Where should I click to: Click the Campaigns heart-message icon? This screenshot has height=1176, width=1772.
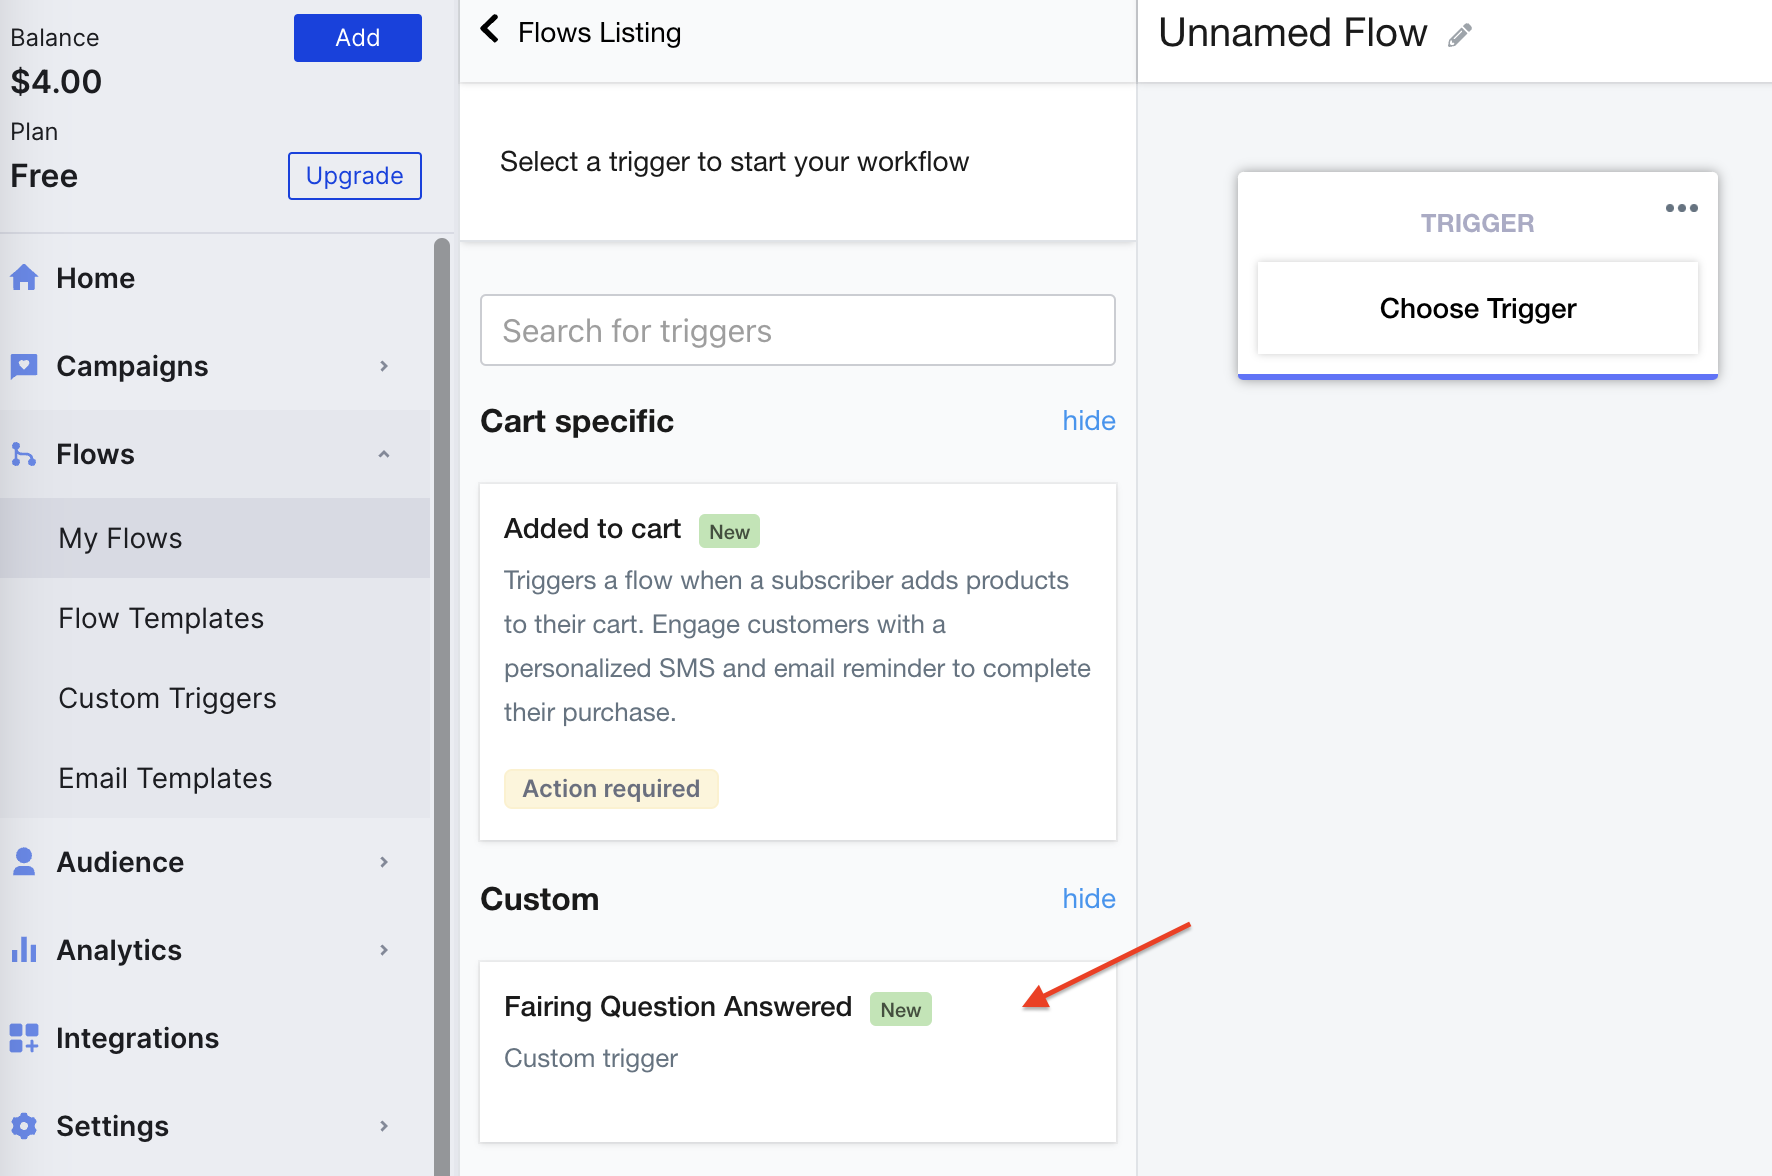coord(24,366)
